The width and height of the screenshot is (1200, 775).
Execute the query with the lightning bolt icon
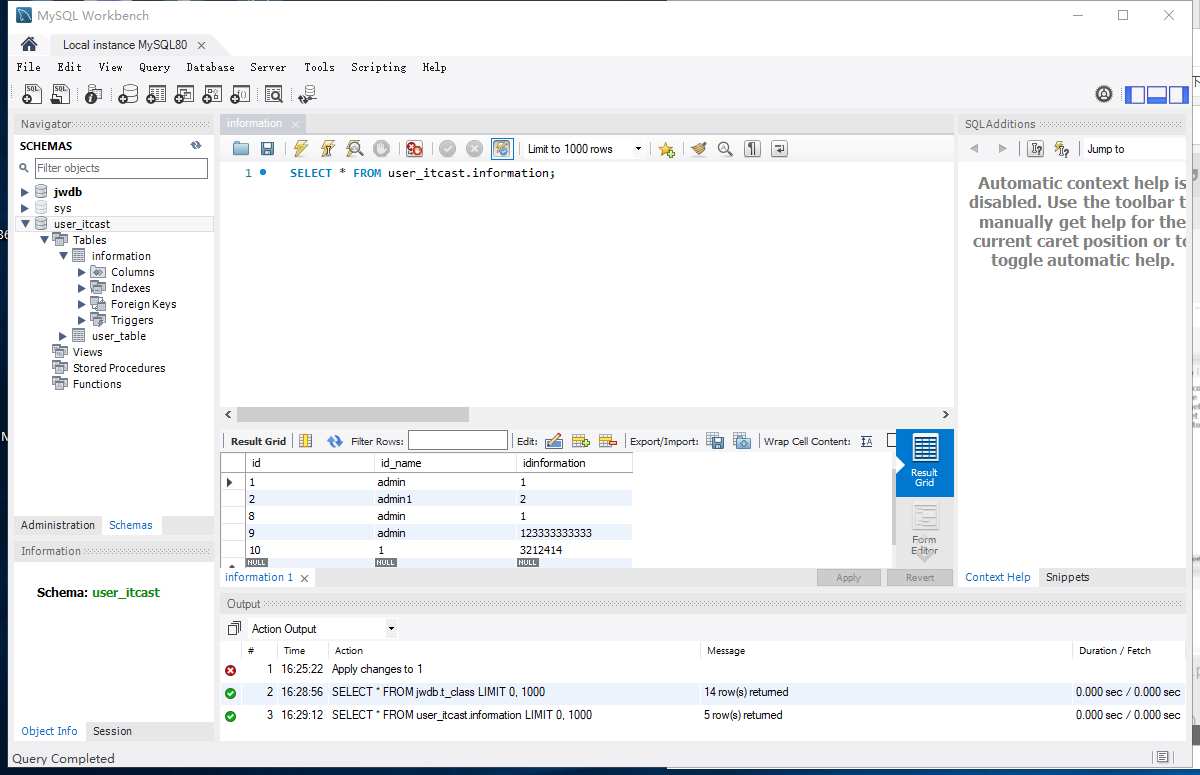(300, 148)
